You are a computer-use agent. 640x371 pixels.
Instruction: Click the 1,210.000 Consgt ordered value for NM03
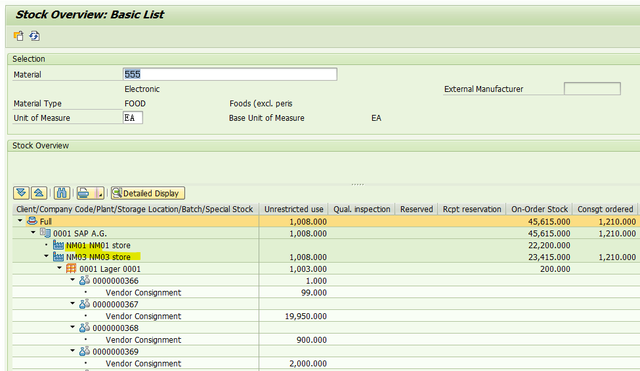pyautogui.click(x=617, y=257)
